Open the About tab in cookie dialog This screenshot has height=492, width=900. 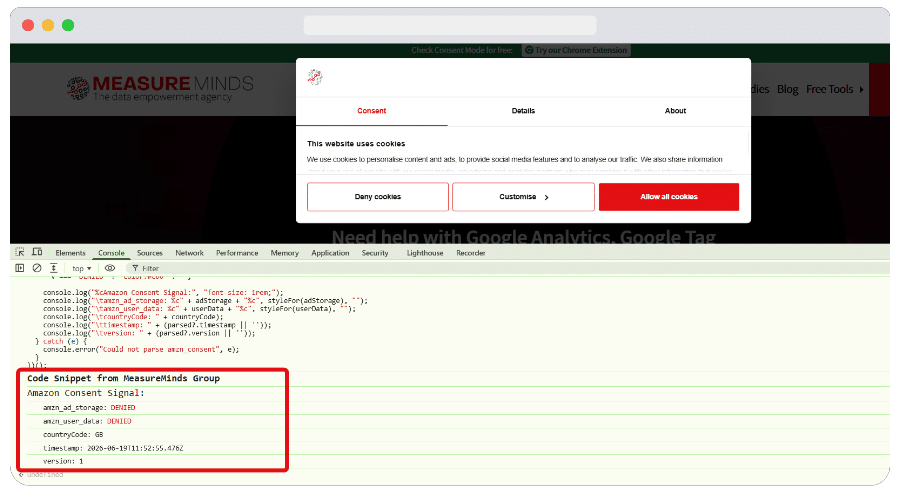click(x=675, y=111)
